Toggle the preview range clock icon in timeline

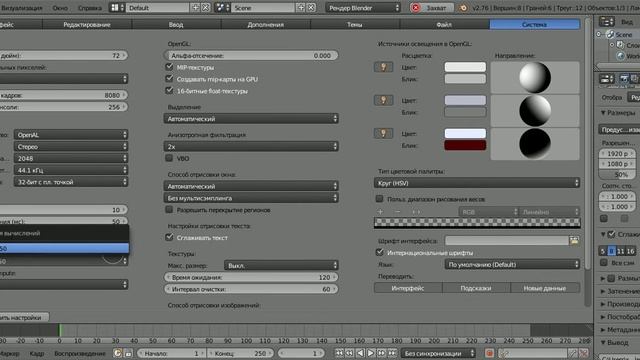point(117,353)
